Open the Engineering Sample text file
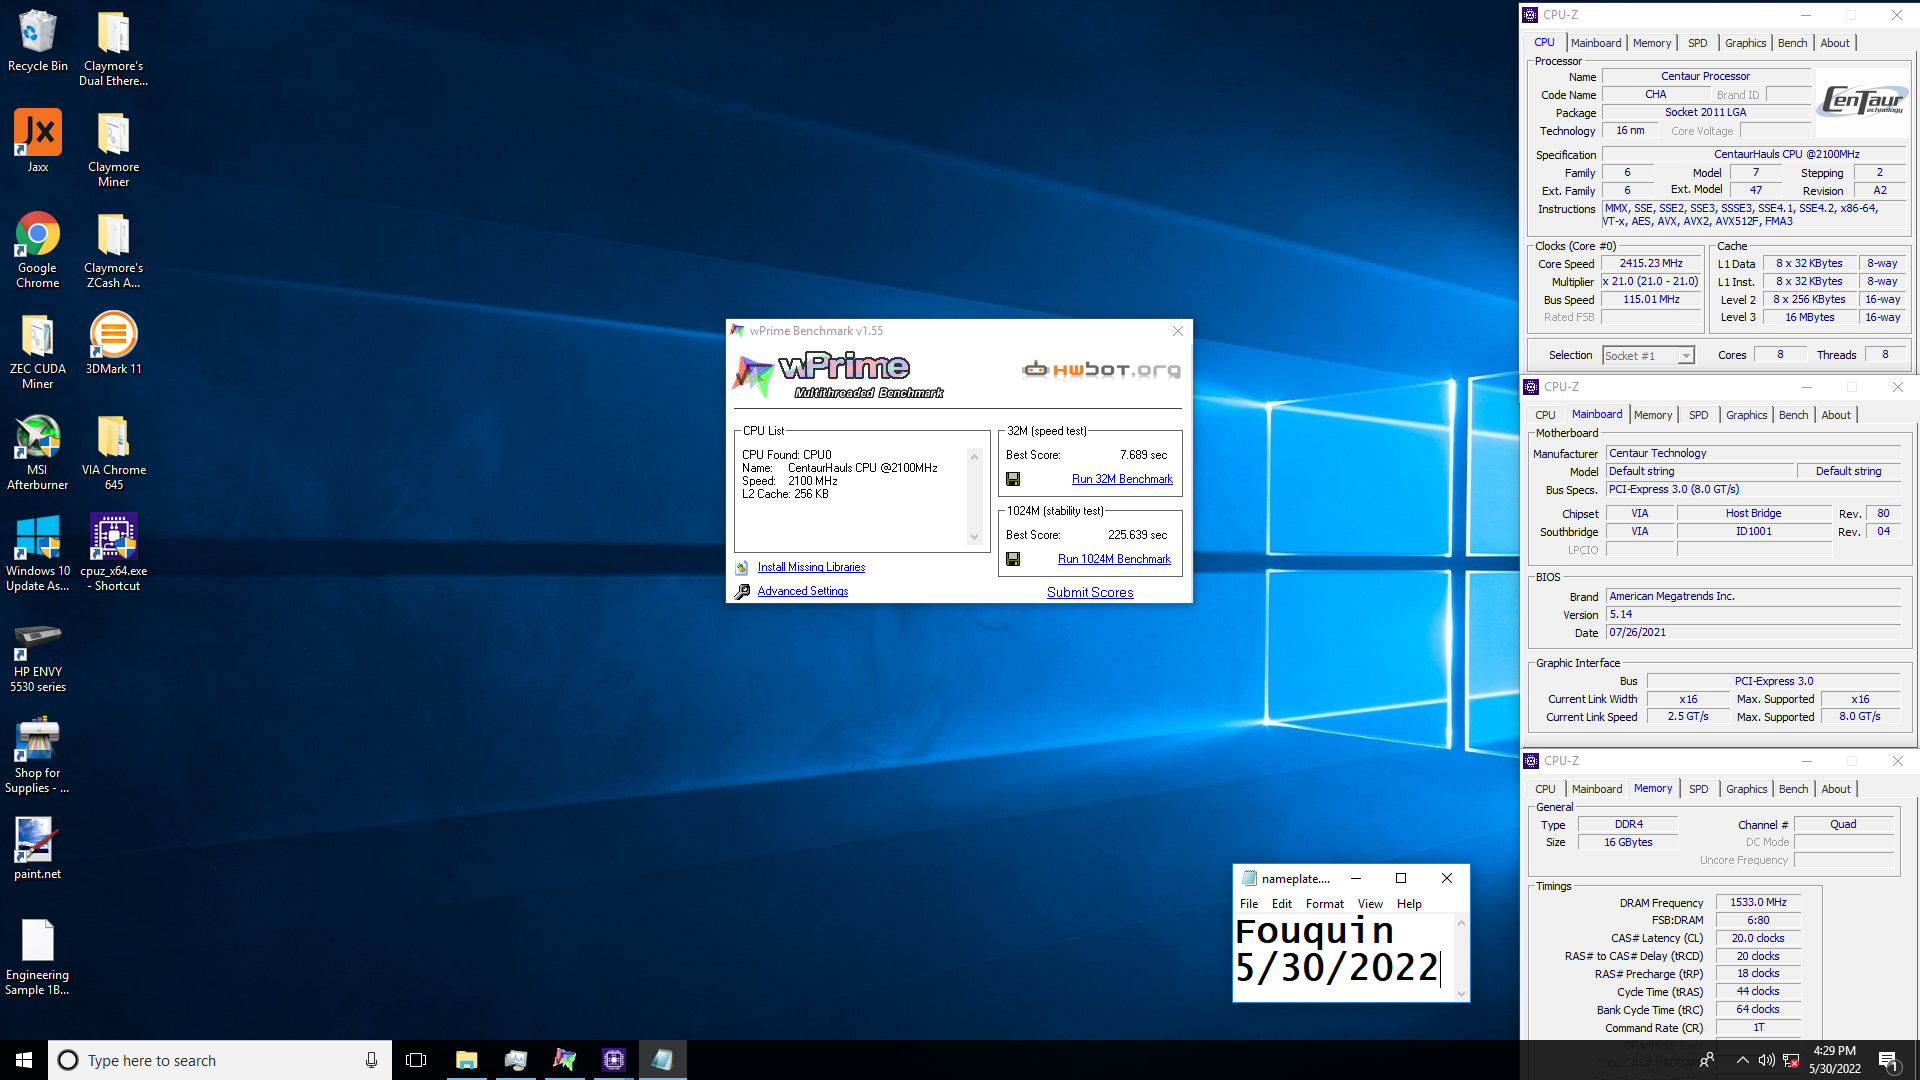1920x1080 pixels. (37, 957)
